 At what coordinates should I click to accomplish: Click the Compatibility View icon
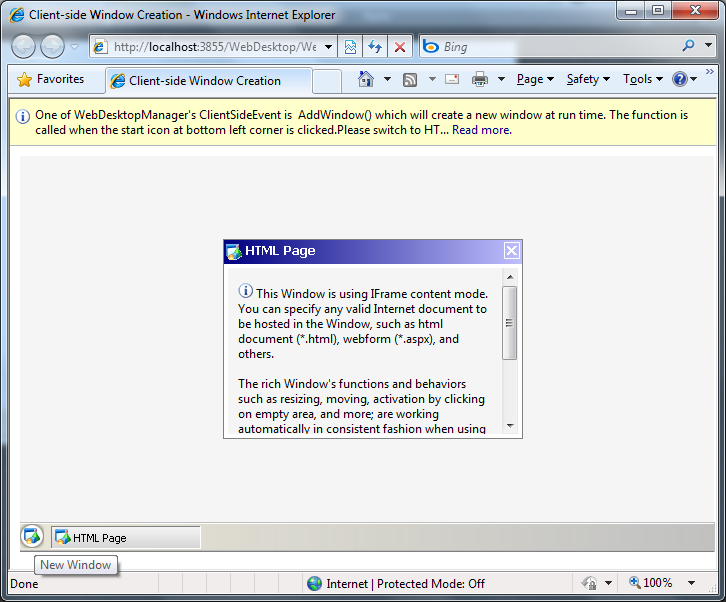coord(350,47)
